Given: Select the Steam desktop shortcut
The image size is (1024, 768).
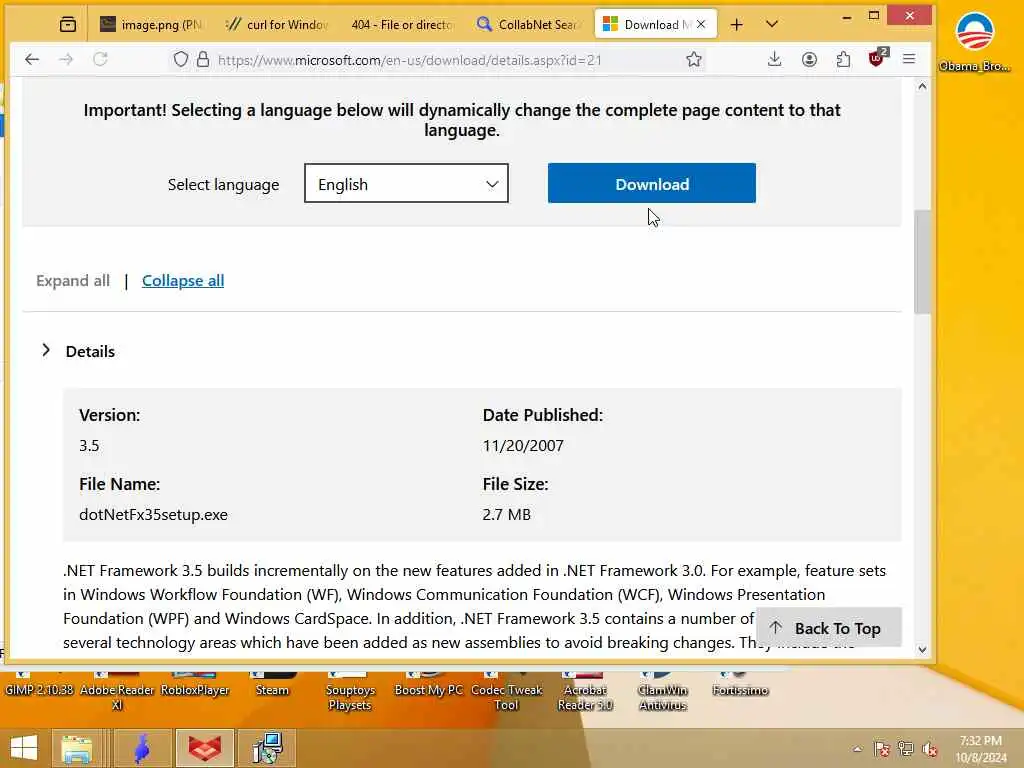Looking at the screenshot, I should 272,684.
